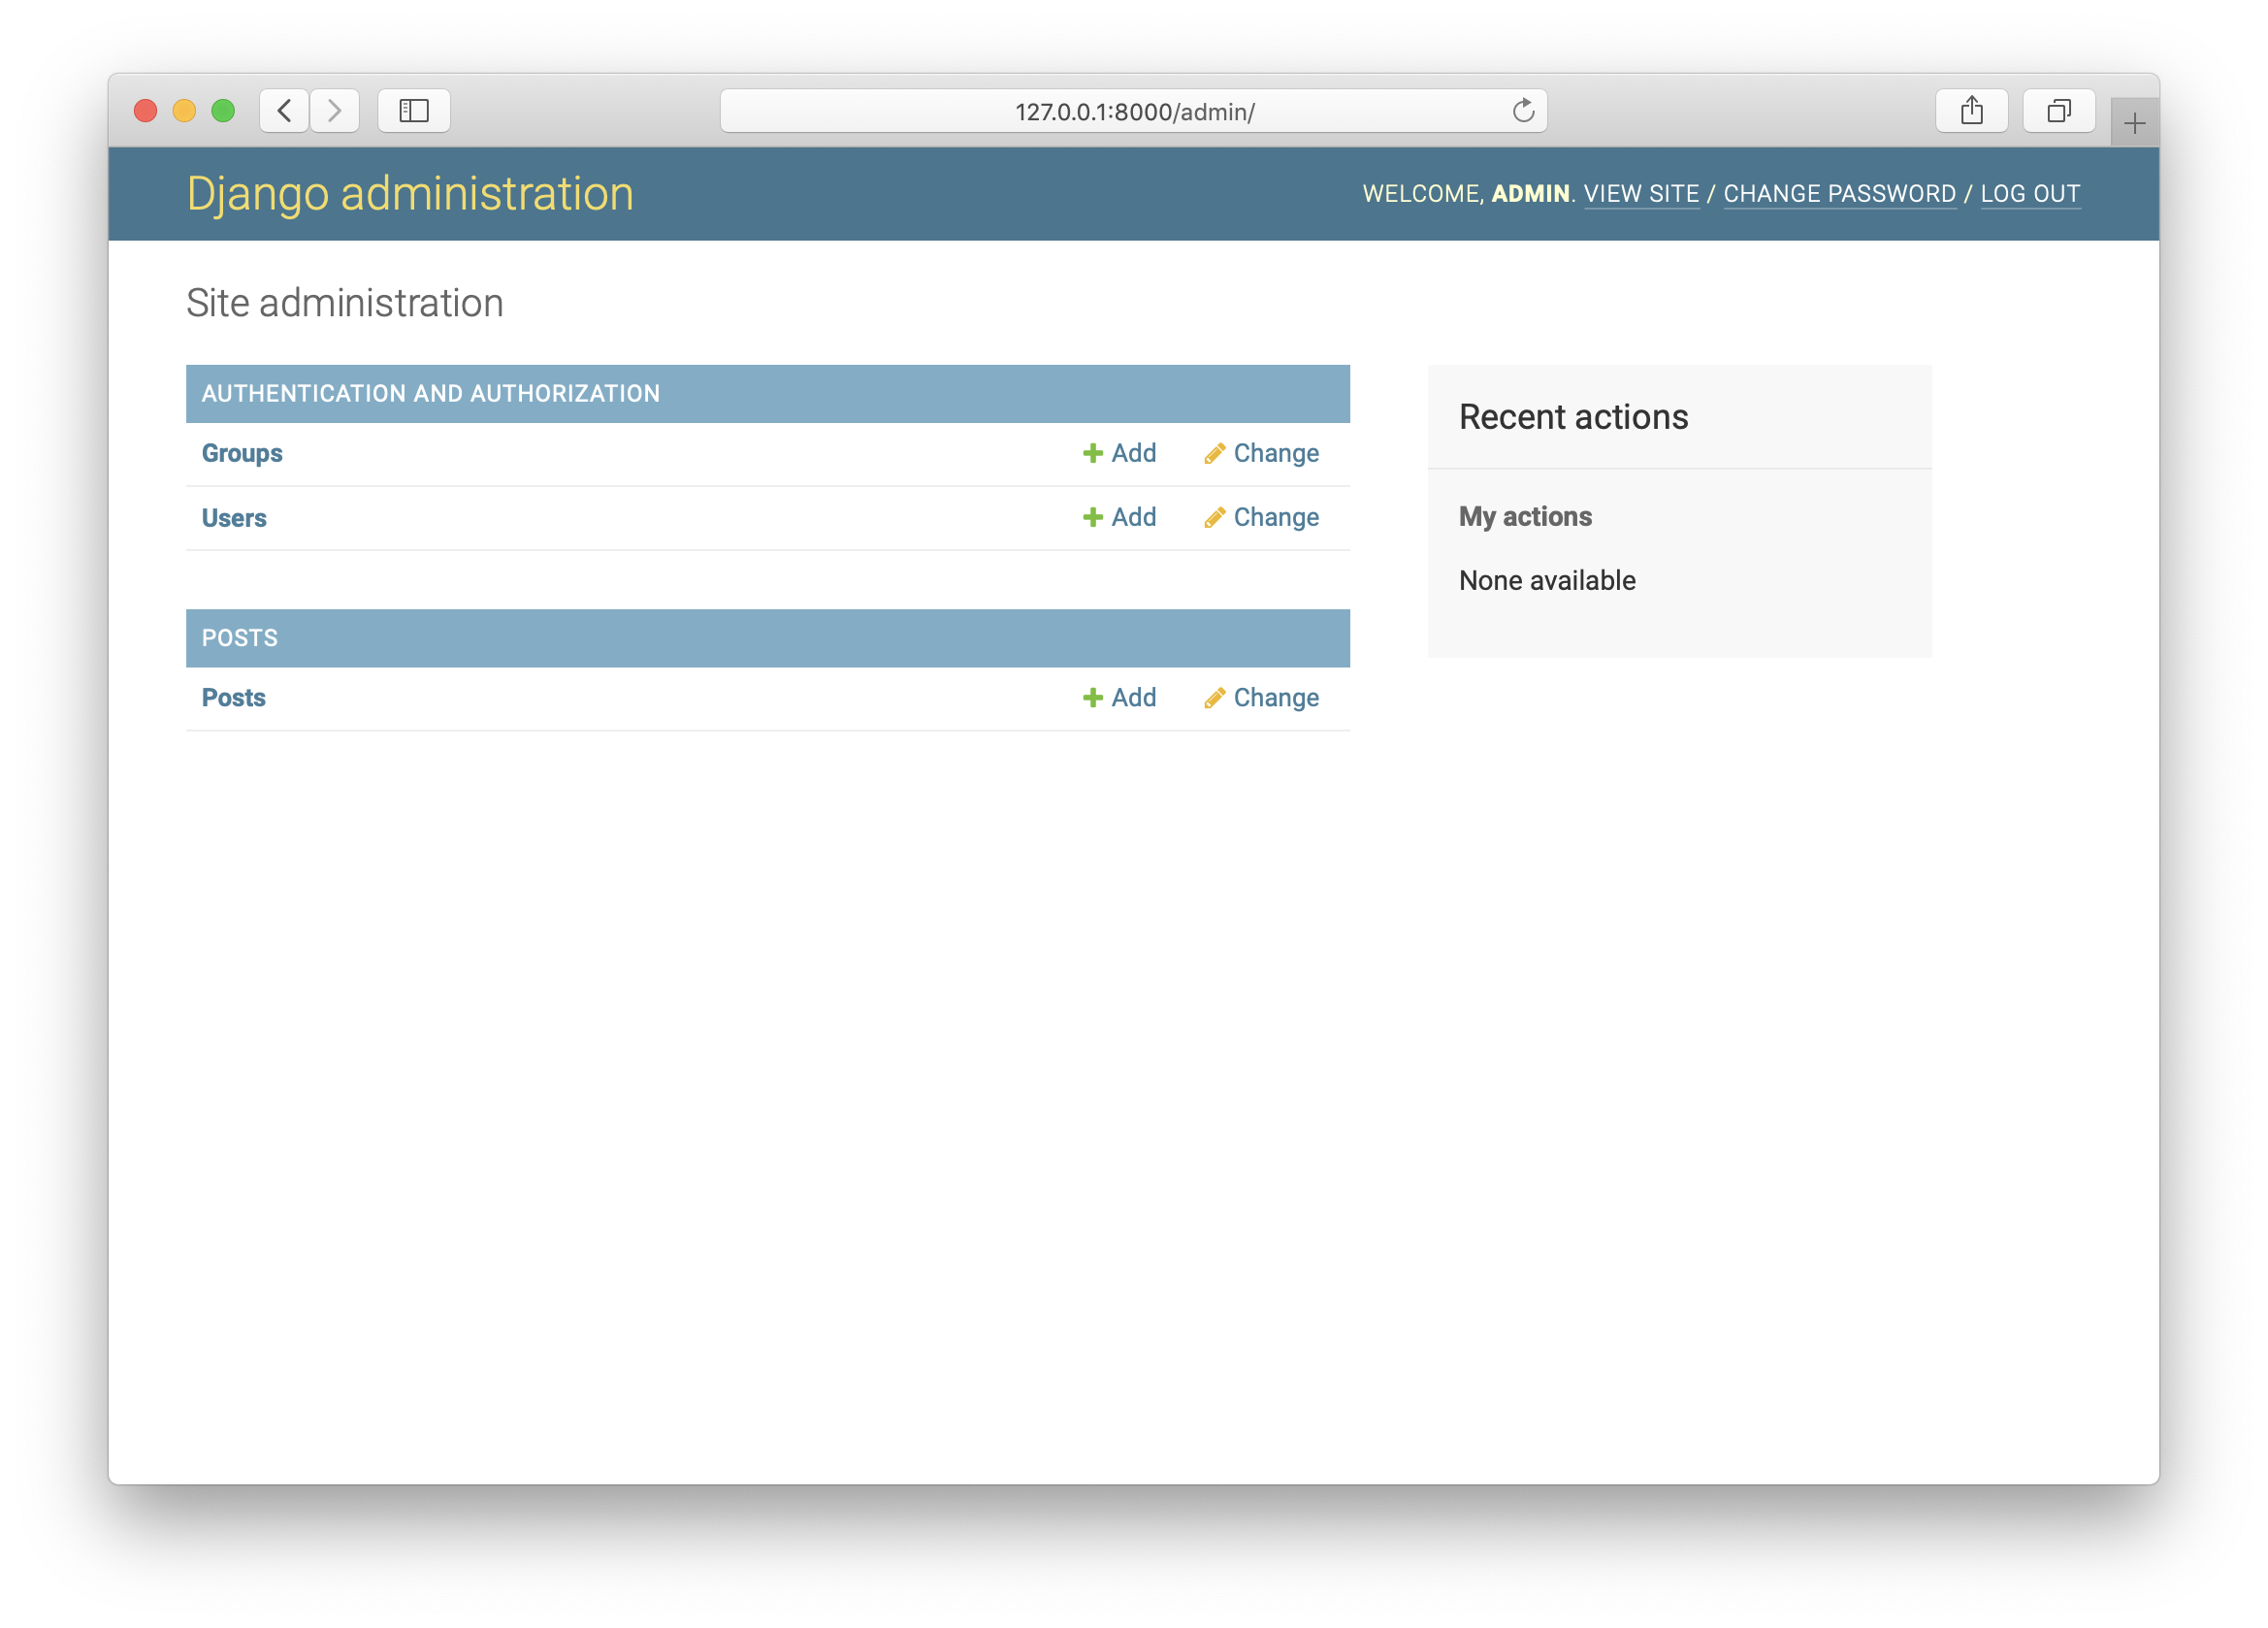
Task: Add a new Group
Action: 1119,453
